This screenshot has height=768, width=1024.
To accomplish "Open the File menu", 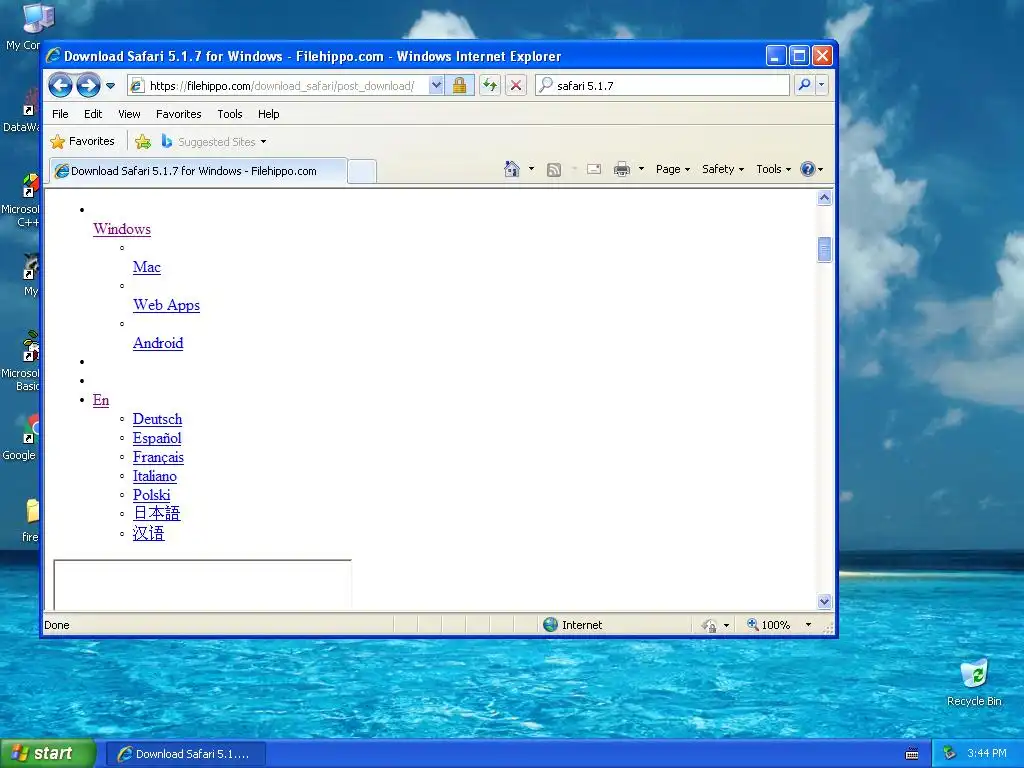I will pos(60,114).
